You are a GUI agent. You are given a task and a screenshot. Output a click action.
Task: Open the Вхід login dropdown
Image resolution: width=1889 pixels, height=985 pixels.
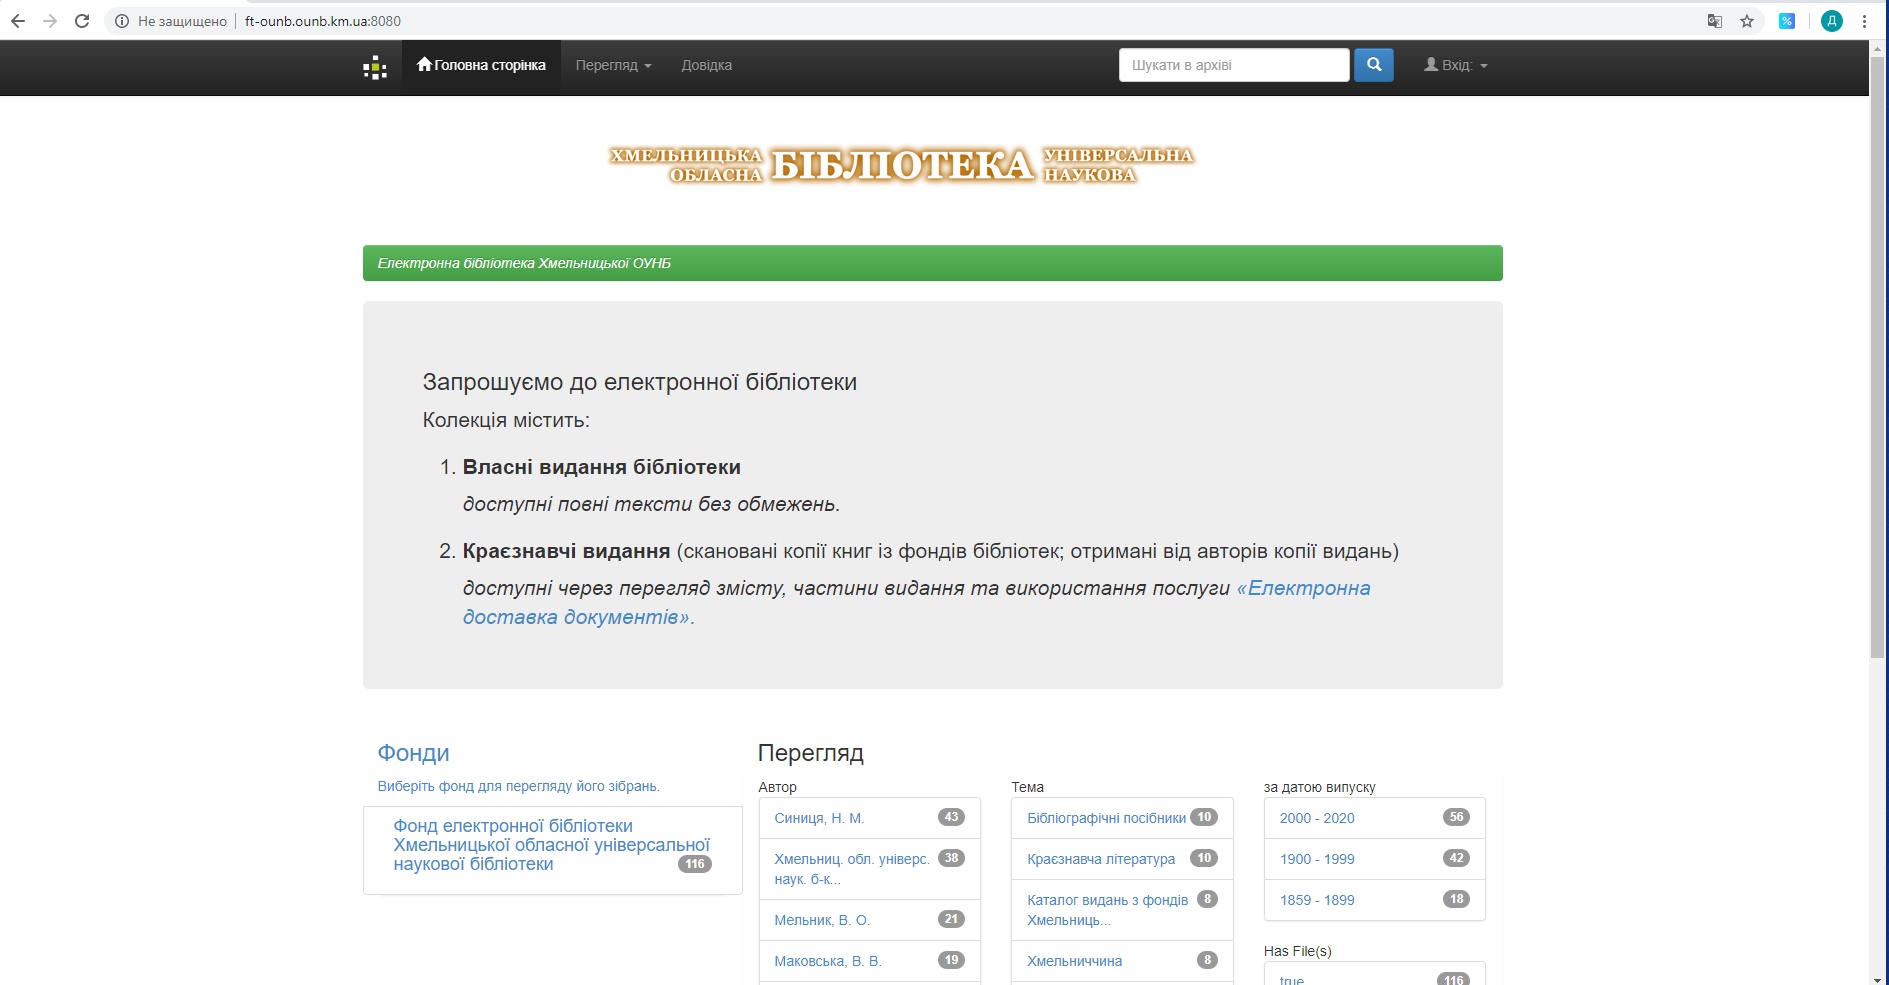coord(1456,66)
